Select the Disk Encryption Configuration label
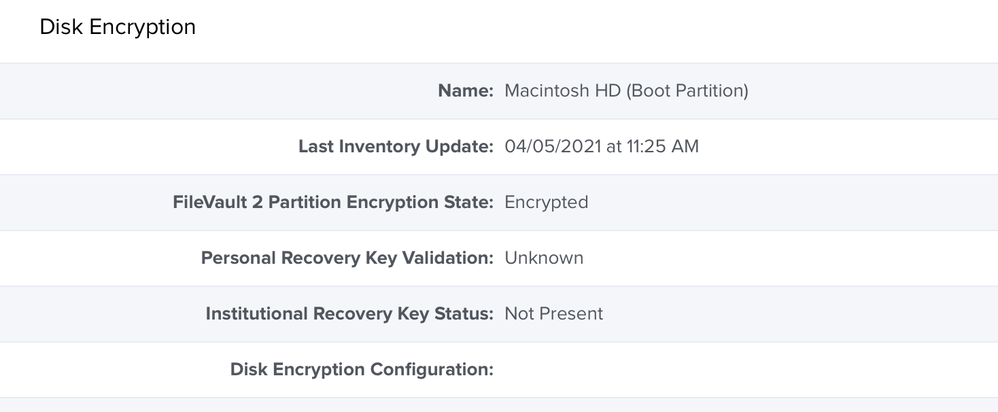Screen dimensions: 998x412 coord(362,369)
